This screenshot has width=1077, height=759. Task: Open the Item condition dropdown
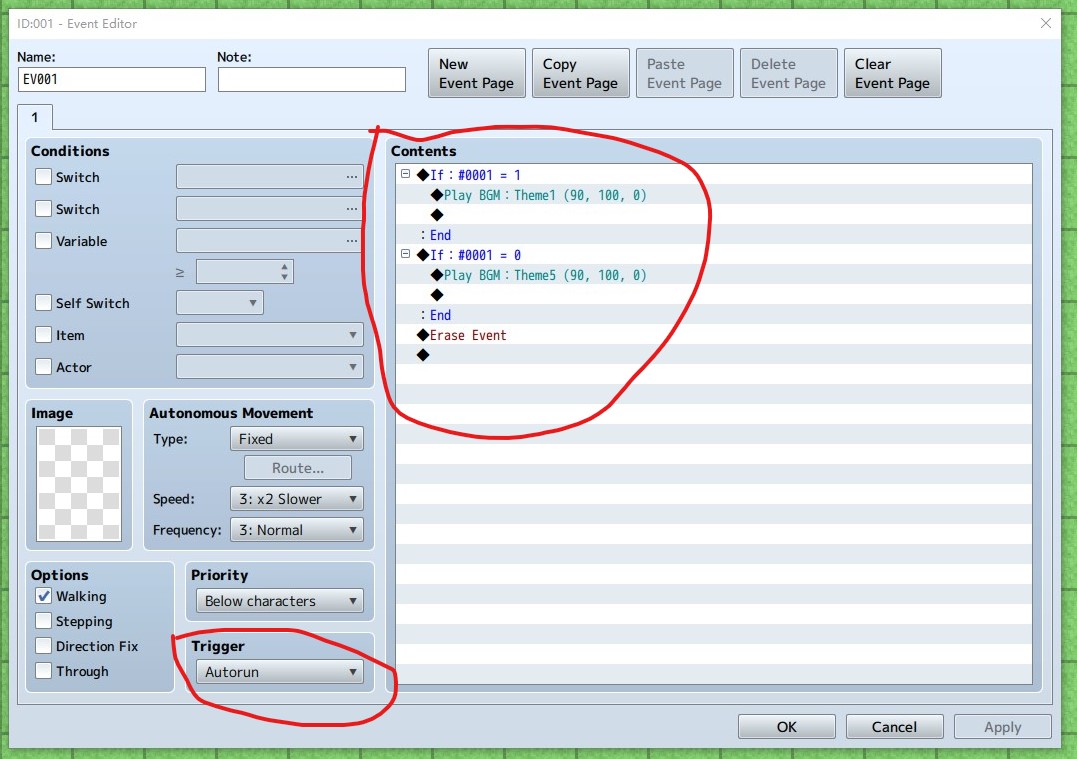(x=269, y=335)
